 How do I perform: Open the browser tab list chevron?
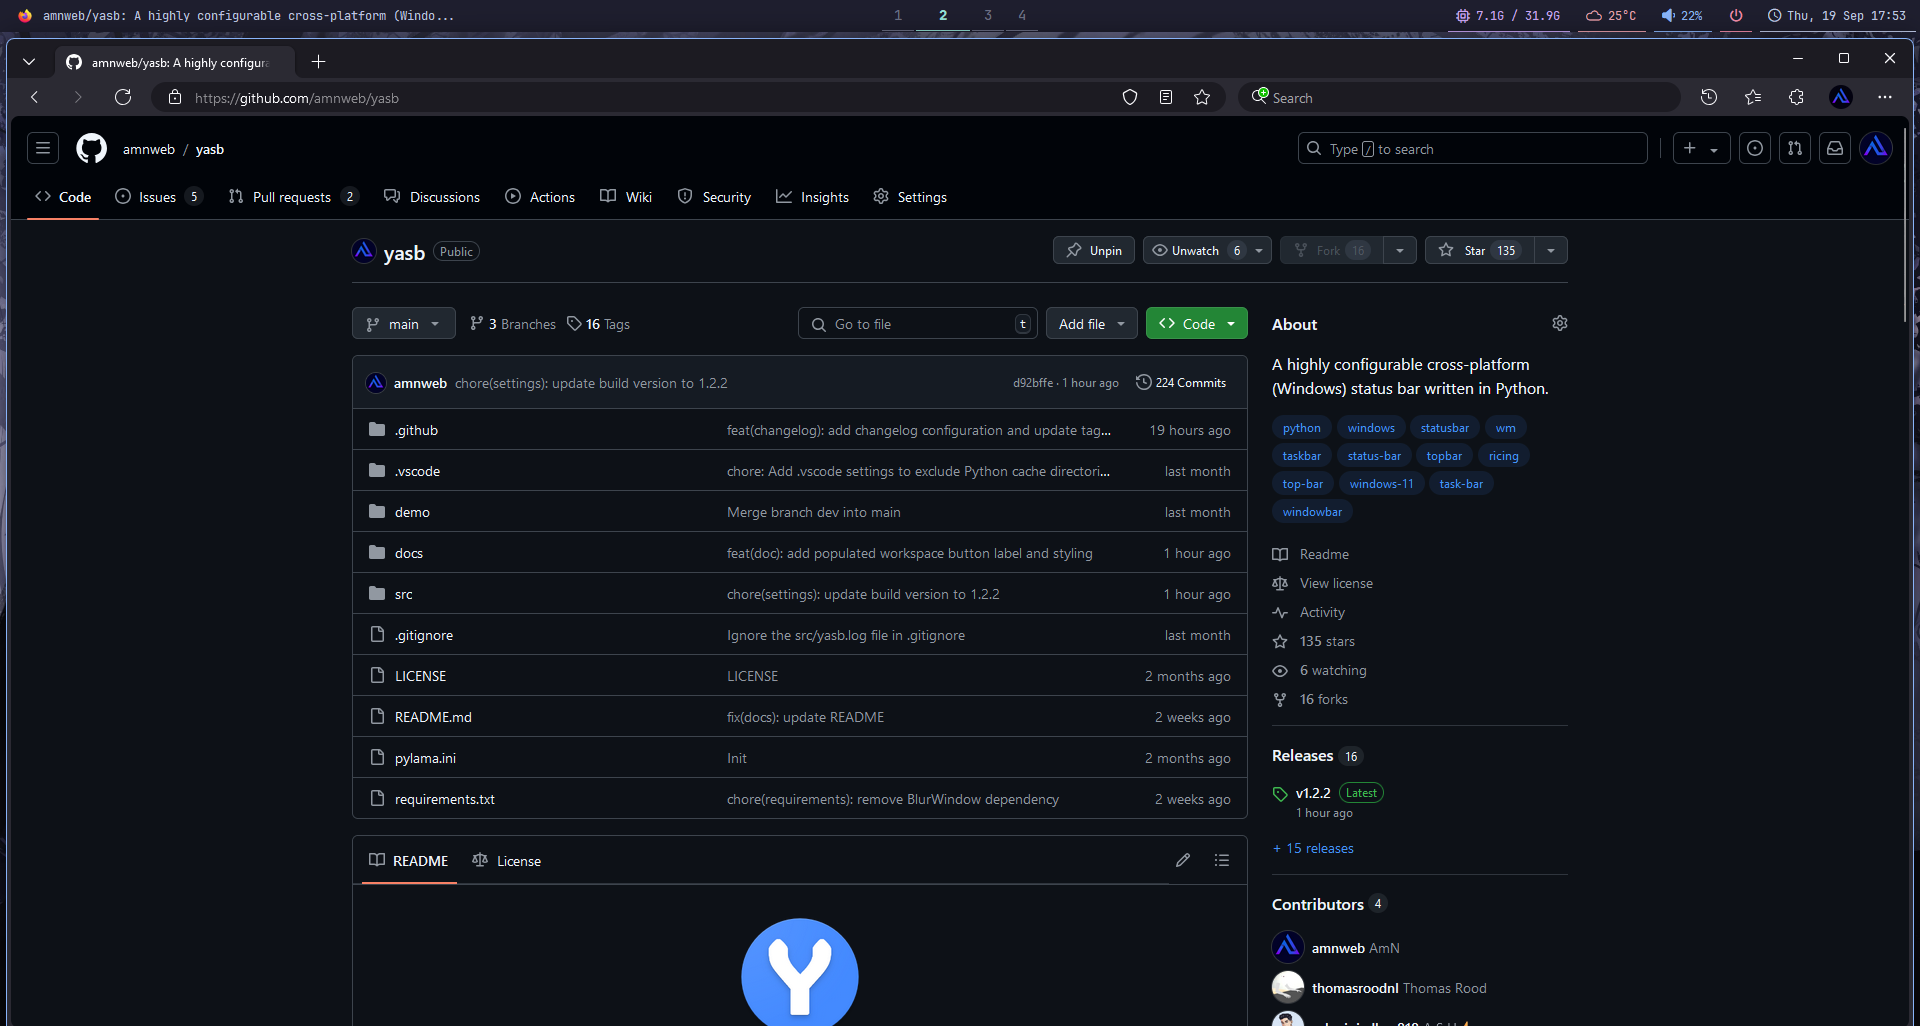pos(29,62)
